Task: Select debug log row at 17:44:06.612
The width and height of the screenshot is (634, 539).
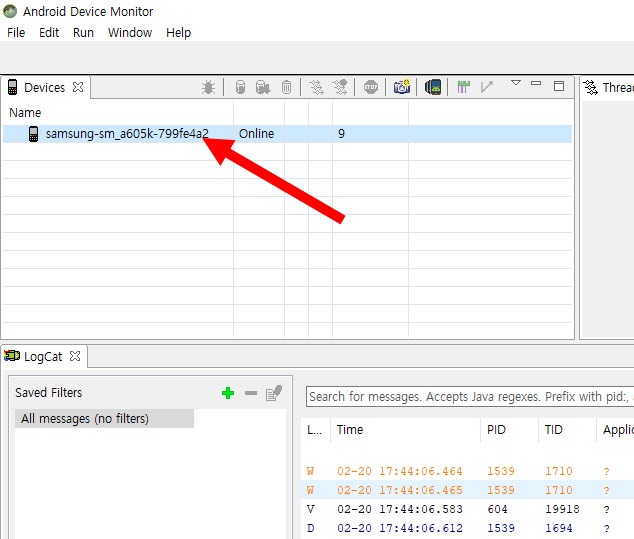Action: [467, 528]
